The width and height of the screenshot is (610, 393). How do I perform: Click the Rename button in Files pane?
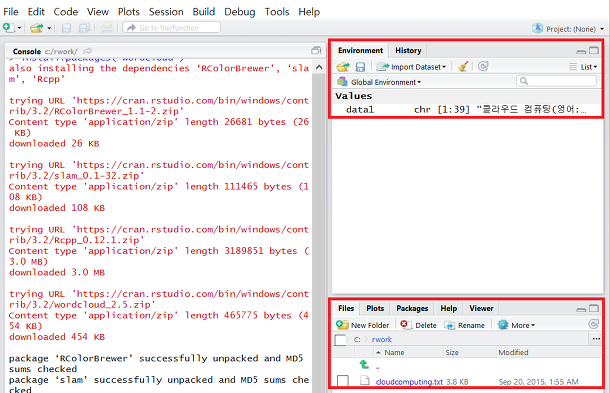tap(465, 325)
